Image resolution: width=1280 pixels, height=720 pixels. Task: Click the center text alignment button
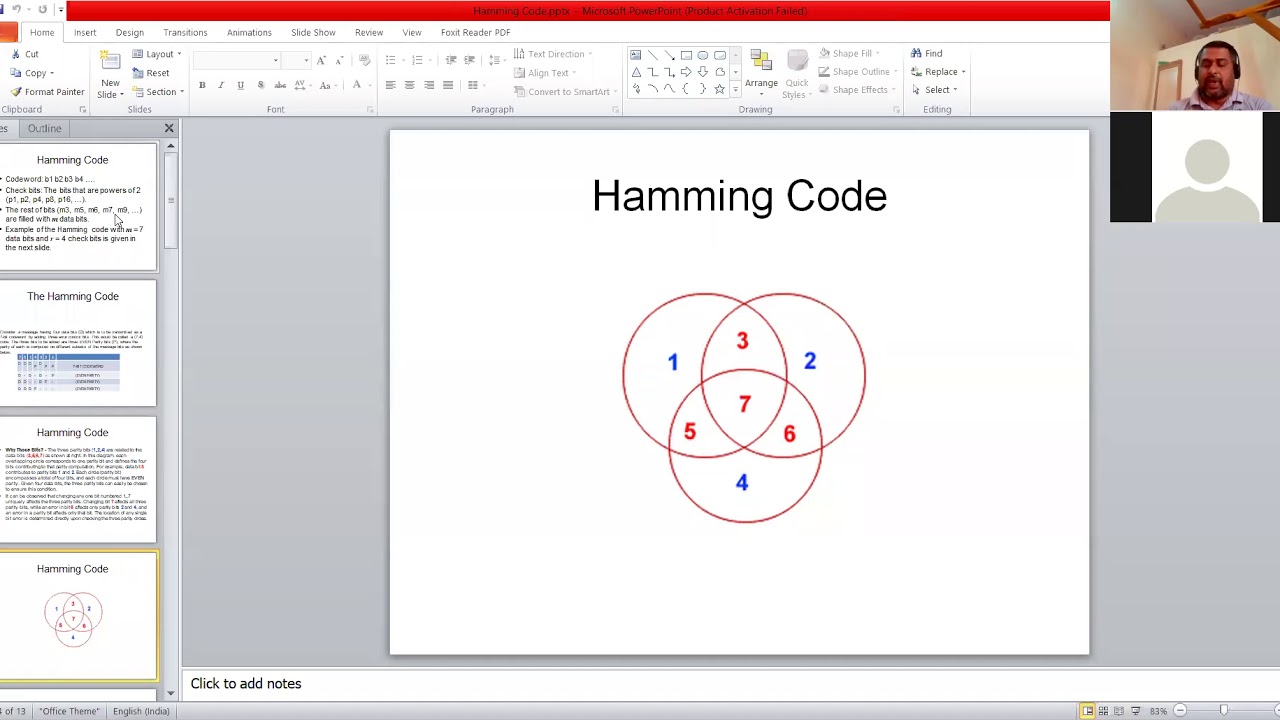coord(409,86)
